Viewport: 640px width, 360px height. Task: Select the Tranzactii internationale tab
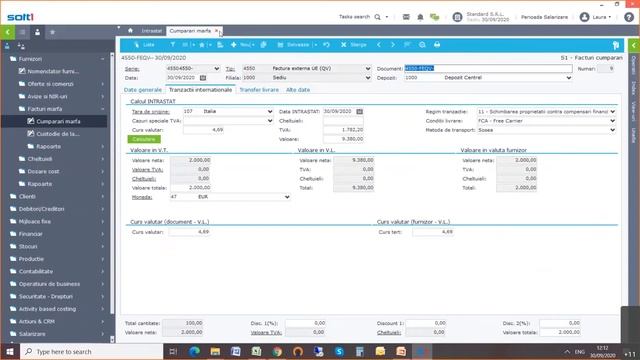(200, 90)
